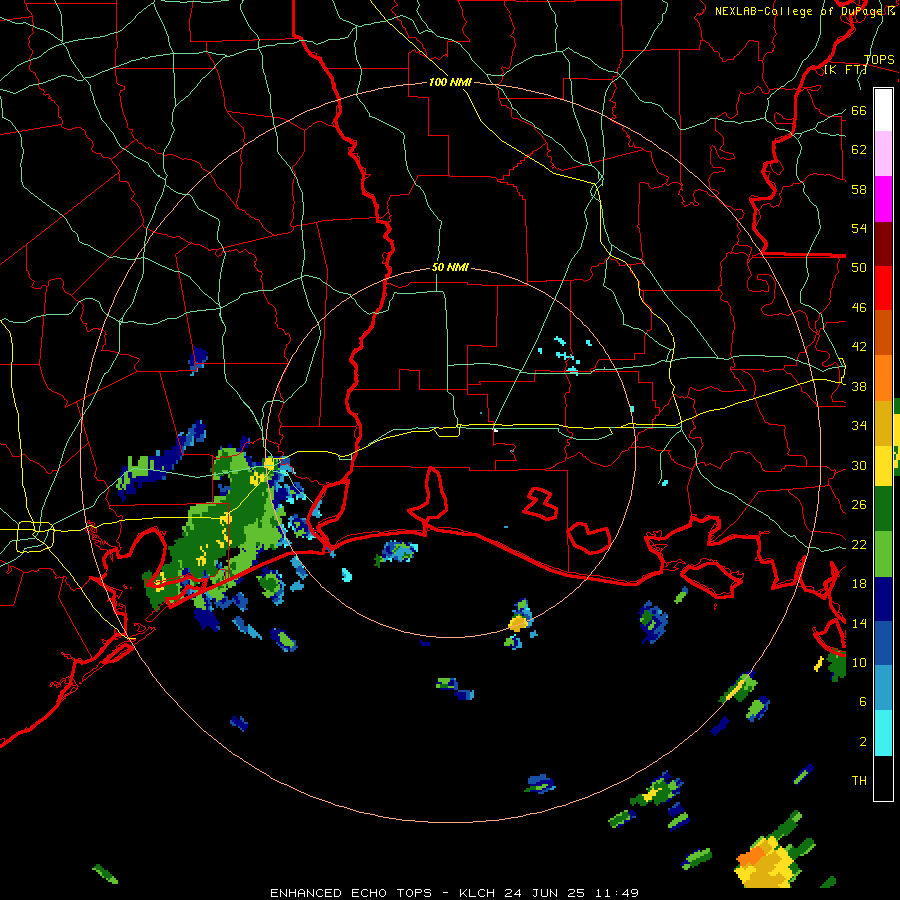Viewport: 900px width, 900px height.
Task: Click the 11:49 timestamp in footer
Action: point(616,893)
